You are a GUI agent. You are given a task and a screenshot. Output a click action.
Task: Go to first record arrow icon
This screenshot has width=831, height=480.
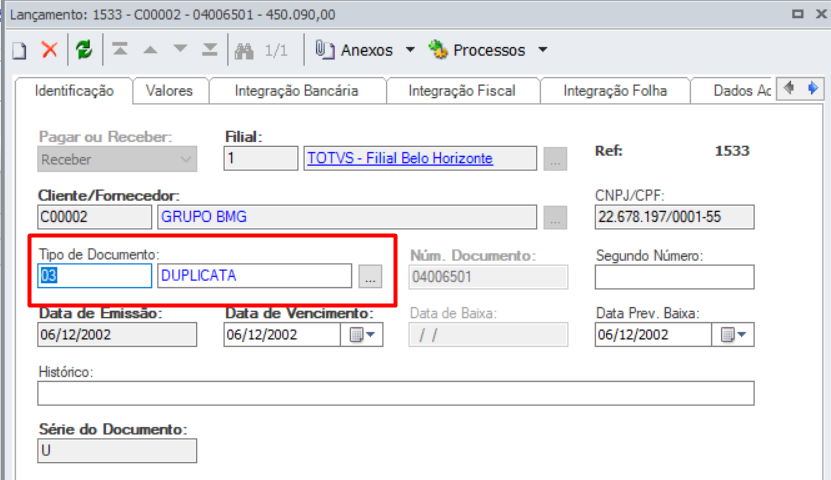coord(120,49)
